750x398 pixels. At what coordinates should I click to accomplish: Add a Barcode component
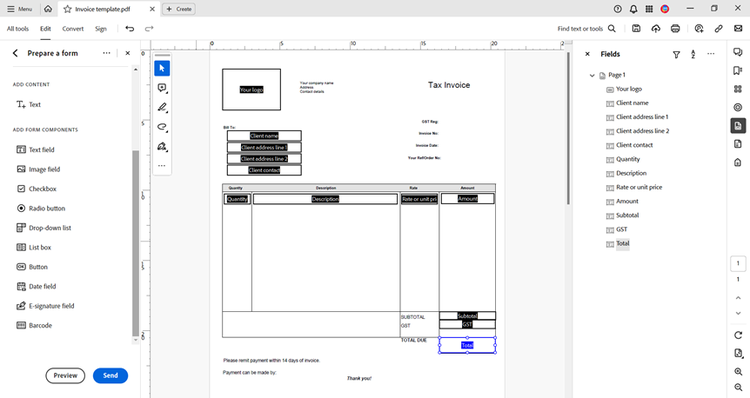(x=34, y=325)
